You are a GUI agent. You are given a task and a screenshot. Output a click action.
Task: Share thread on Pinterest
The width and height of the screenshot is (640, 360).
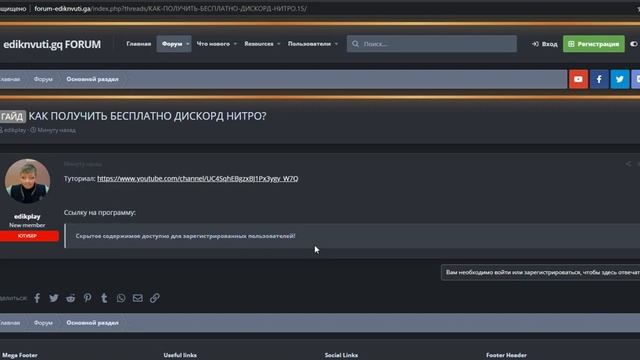(87, 298)
